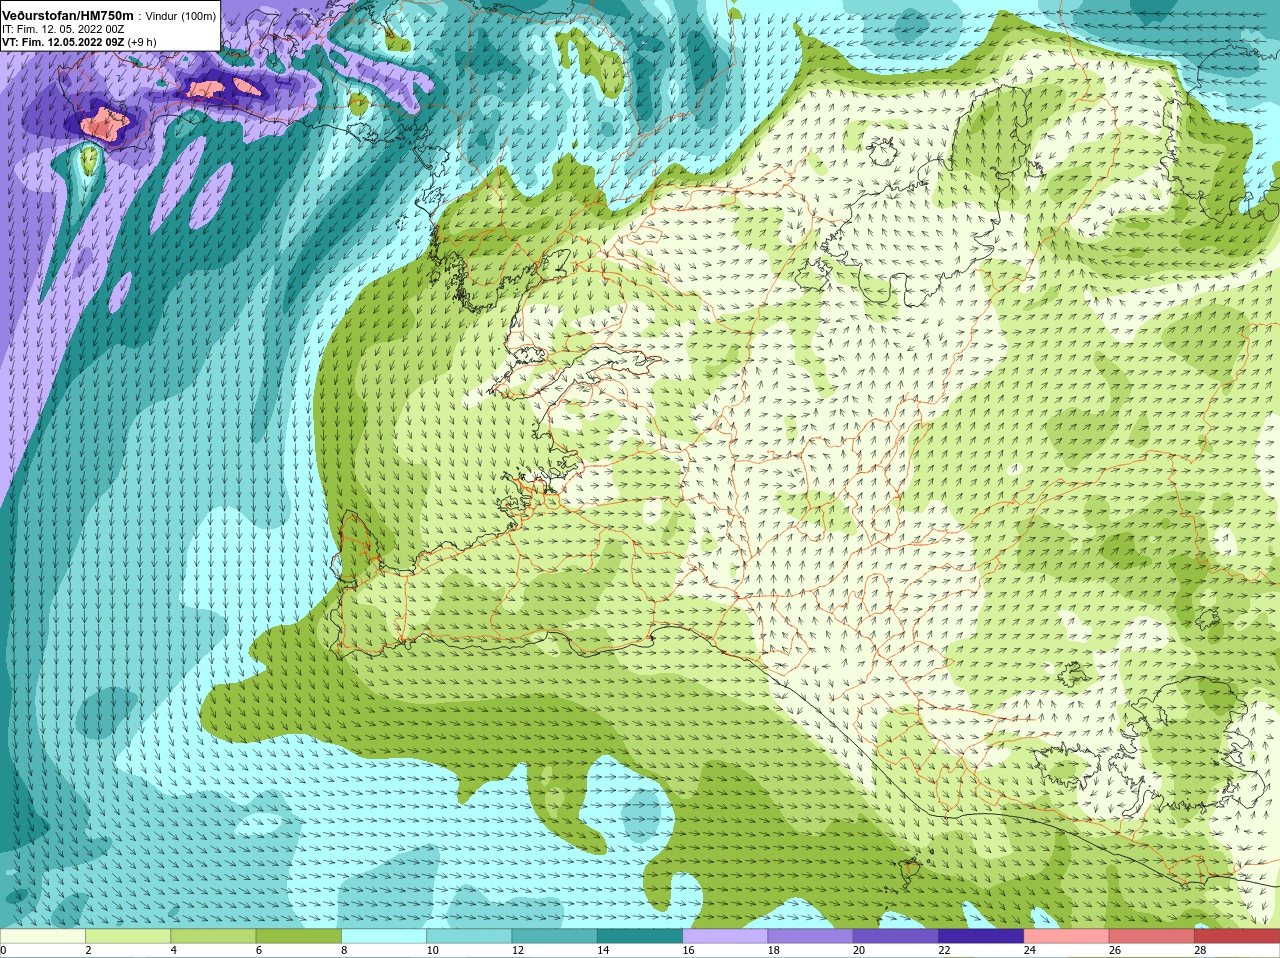Image resolution: width=1280 pixels, height=958 pixels.
Task: Click the salmon 26–28 legend swatch
Action: [1152, 936]
